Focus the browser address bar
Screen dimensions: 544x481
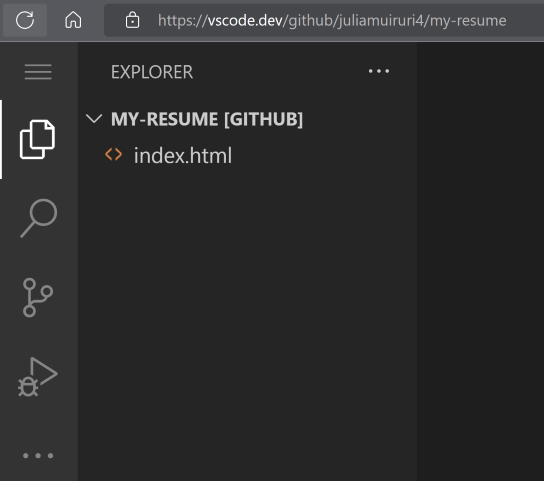click(x=324, y=20)
